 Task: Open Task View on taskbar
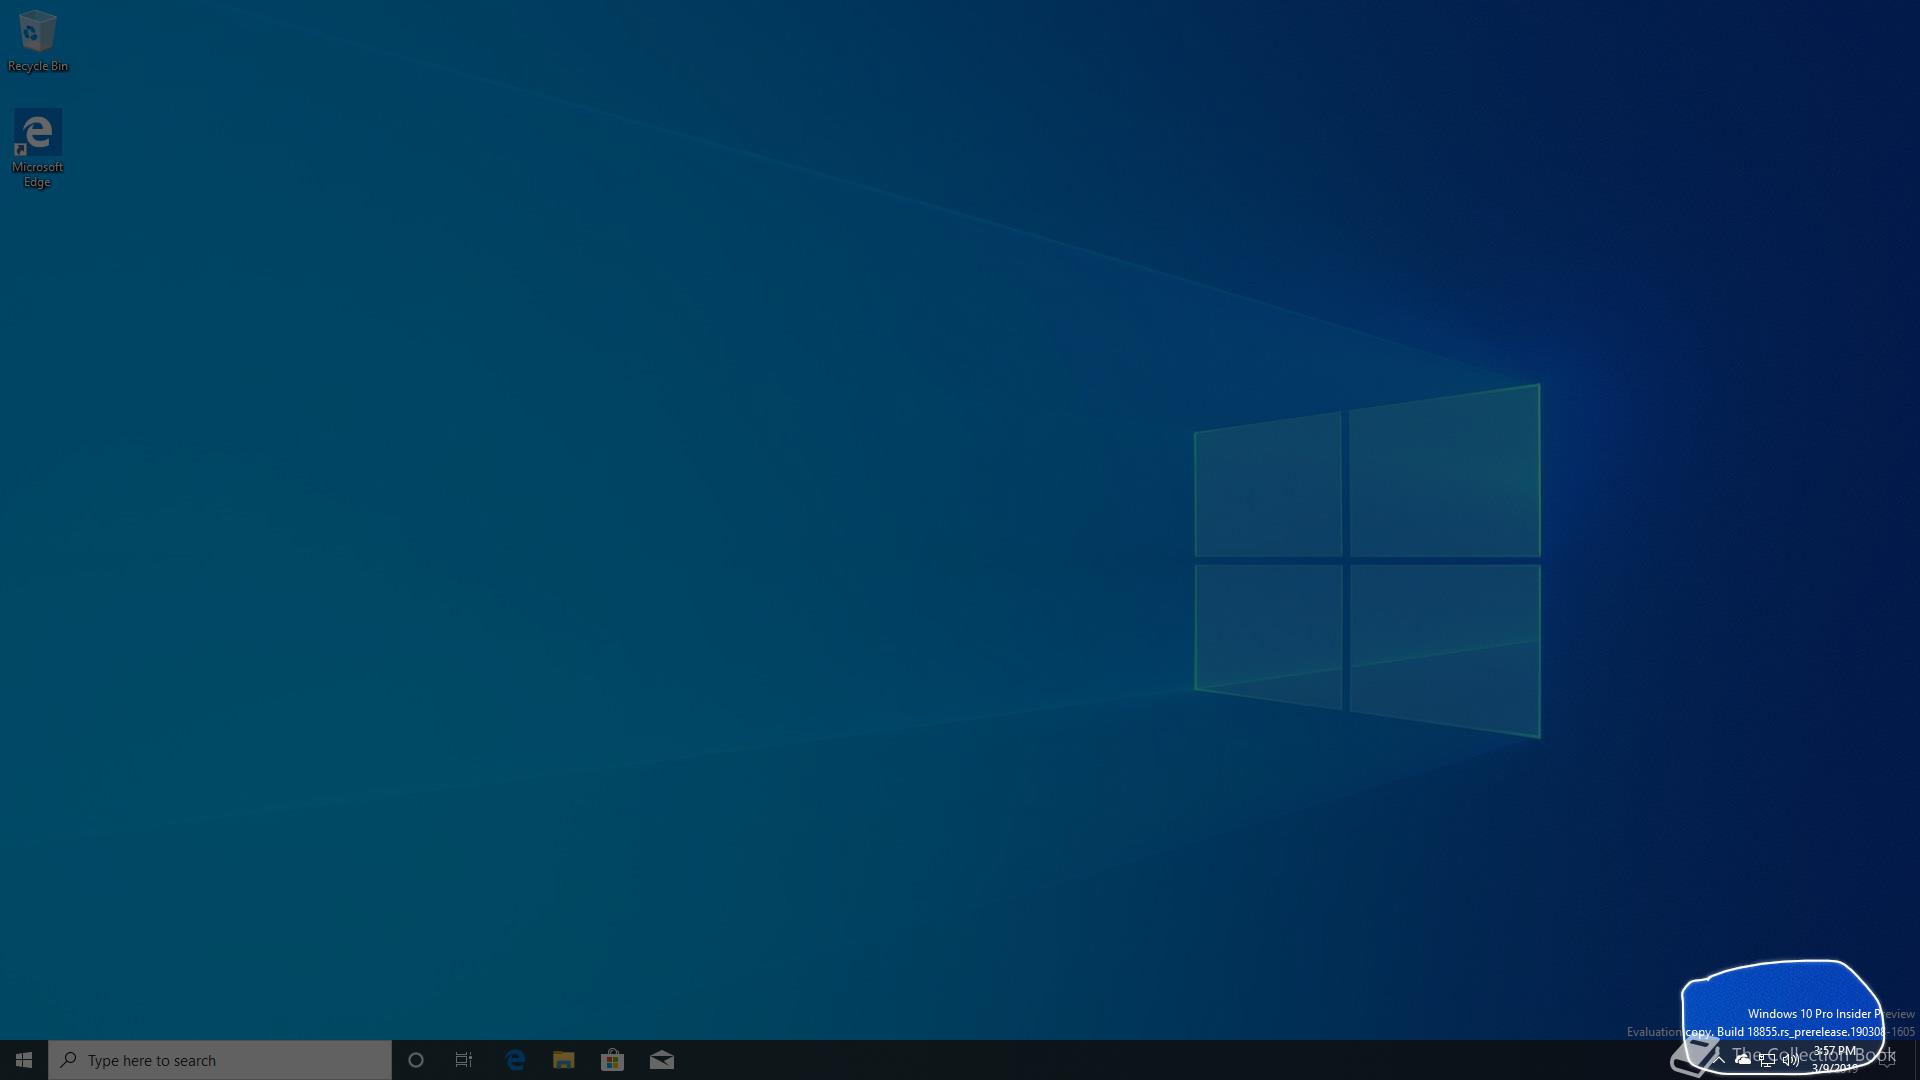click(x=464, y=1060)
